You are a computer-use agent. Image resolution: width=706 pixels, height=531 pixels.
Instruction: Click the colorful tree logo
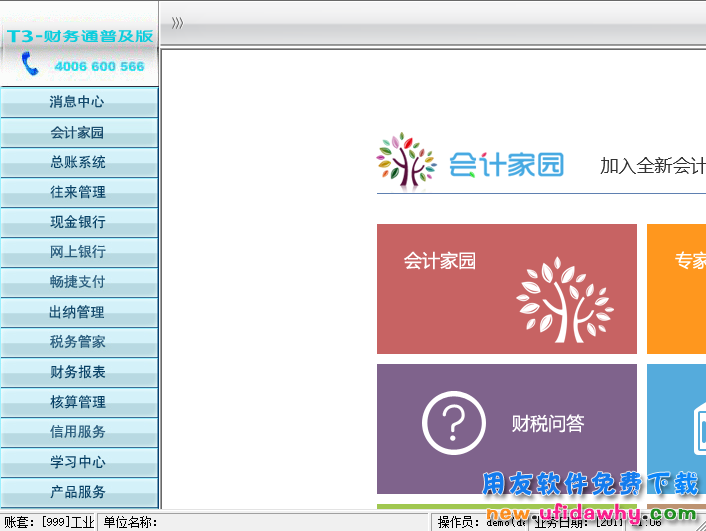406,162
